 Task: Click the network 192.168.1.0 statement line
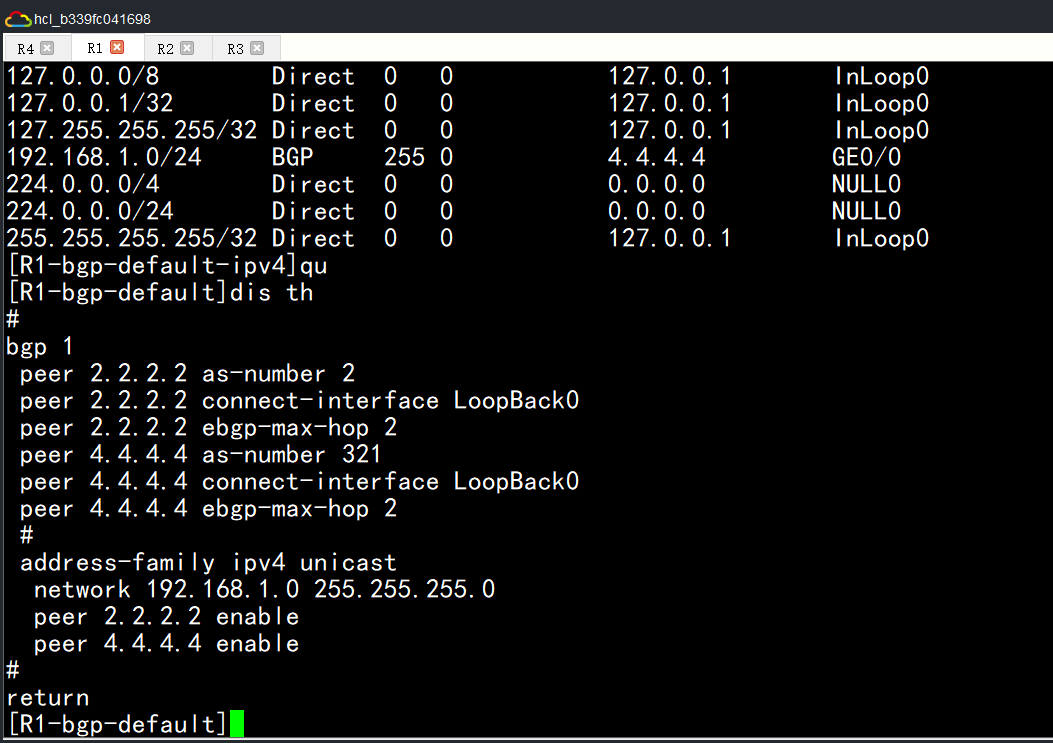(x=264, y=589)
